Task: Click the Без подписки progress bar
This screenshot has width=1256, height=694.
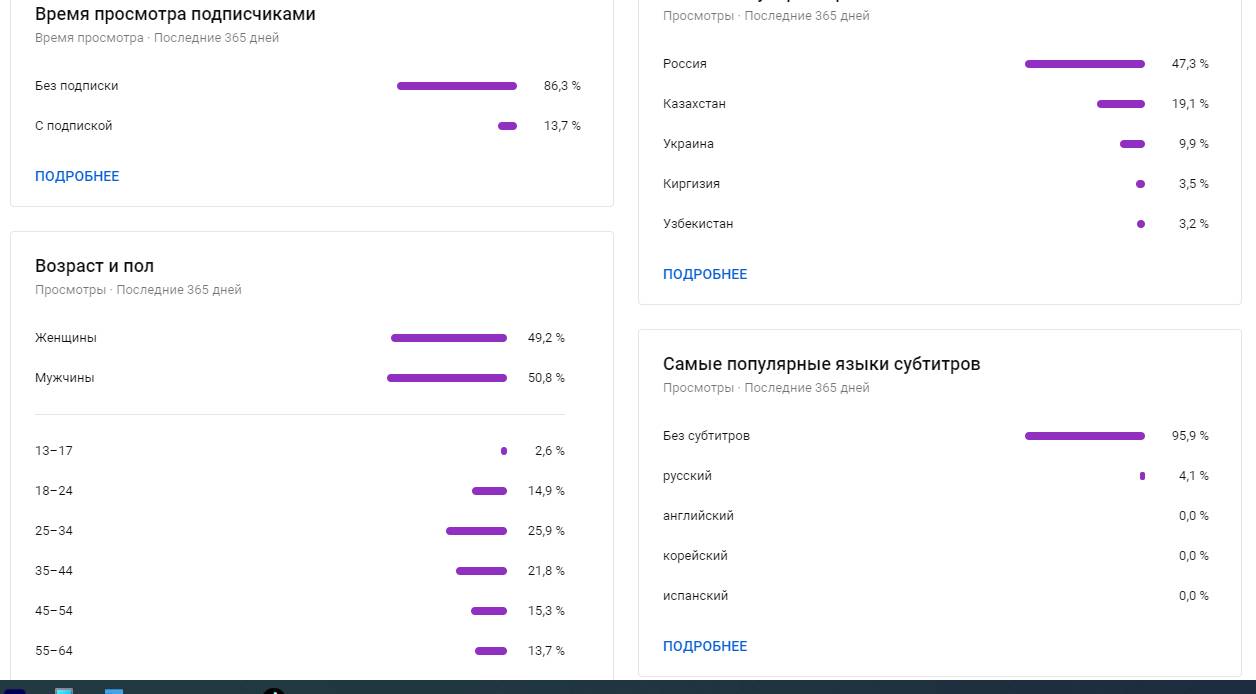Action: click(457, 86)
